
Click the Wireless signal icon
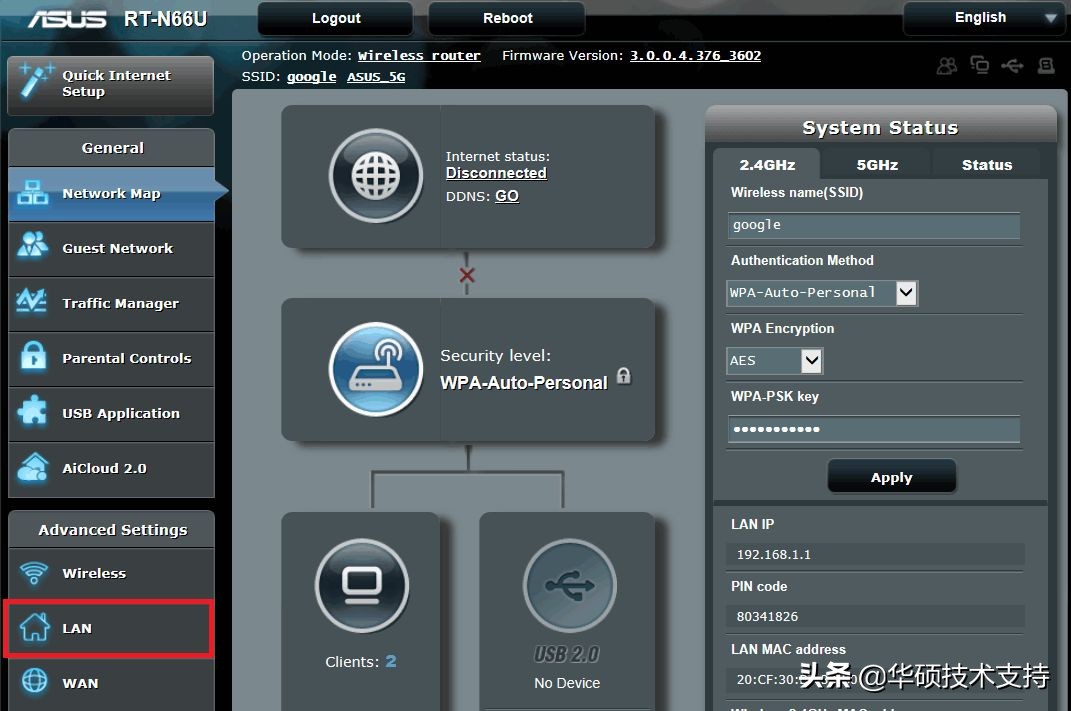point(33,572)
